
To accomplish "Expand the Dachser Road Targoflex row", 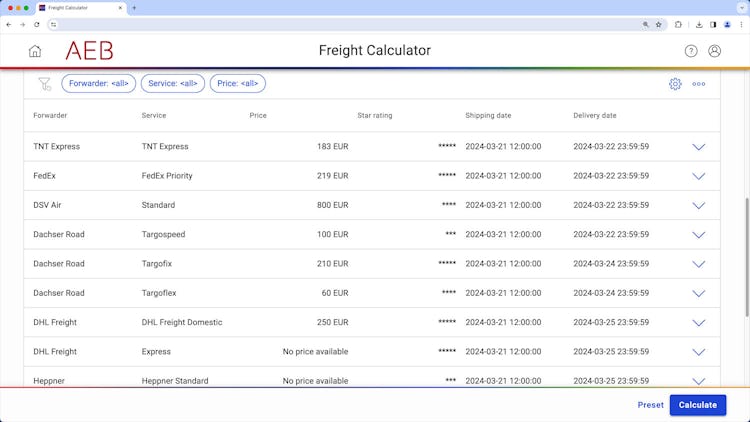I will pyautogui.click(x=699, y=293).
